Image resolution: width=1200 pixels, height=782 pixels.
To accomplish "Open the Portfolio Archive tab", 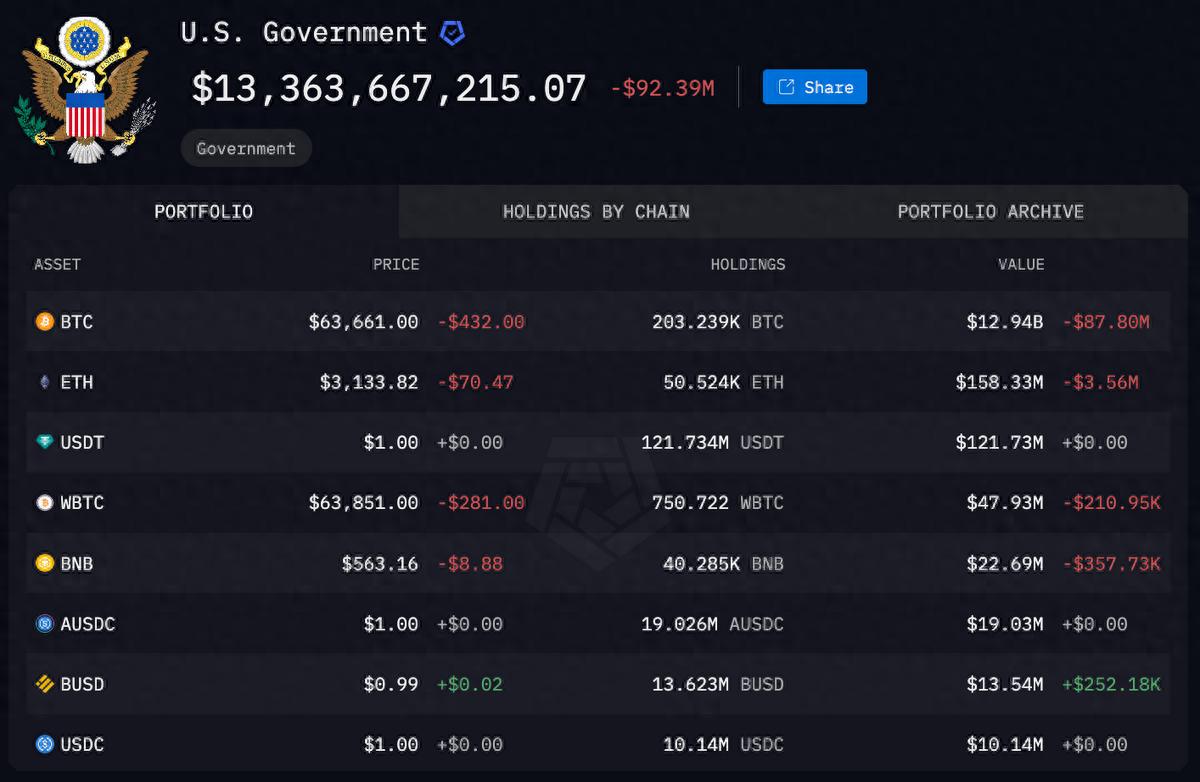I will pyautogui.click(x=990, y=211).
